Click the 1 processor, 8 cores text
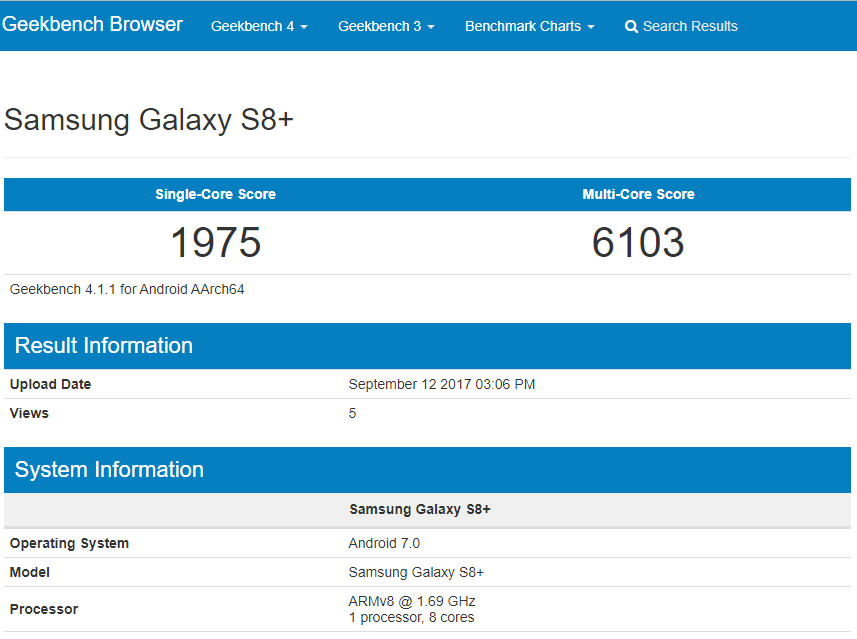Viewport: 857px width, 639px height. 411,617
